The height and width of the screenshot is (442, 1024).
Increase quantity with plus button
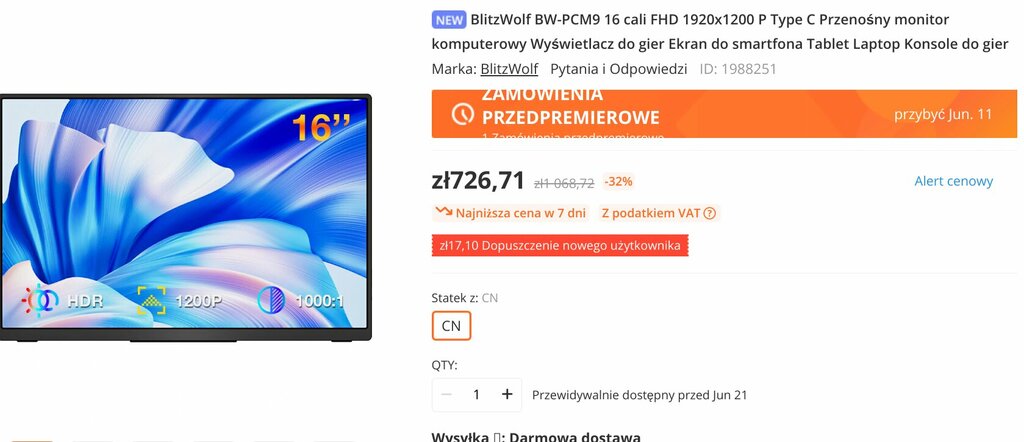coord(507,394)
